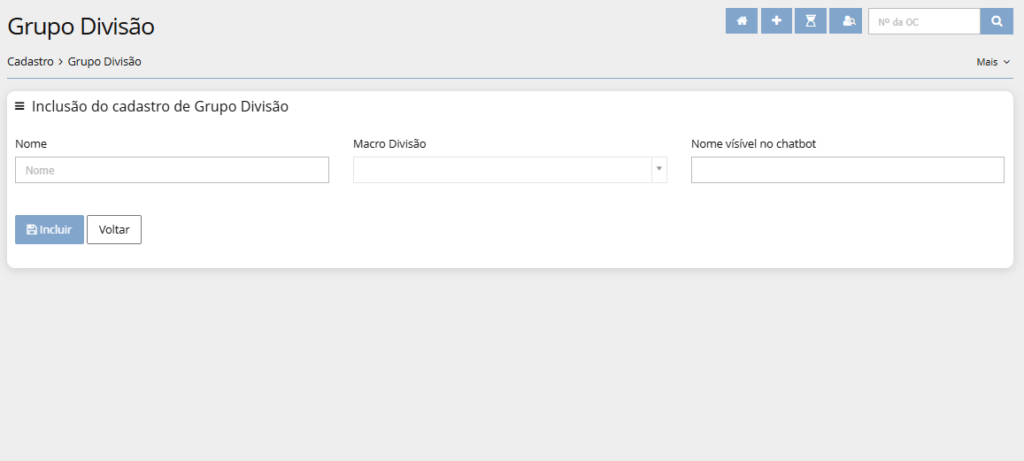Viewport: 1024px width, 461px height.
Task: Click inside the Macro Divisão combo box
Action: pos(502,170)
